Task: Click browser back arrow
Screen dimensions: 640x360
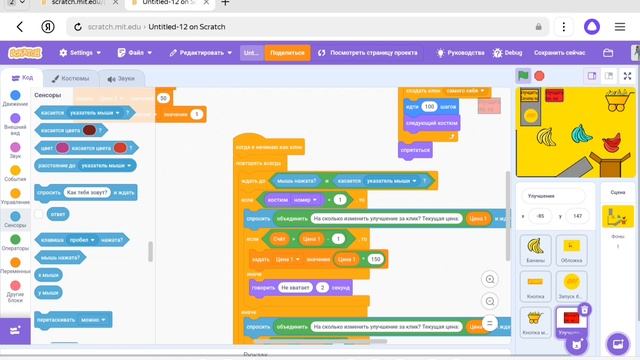Action: pyautogui.click(x=20, y=27)
